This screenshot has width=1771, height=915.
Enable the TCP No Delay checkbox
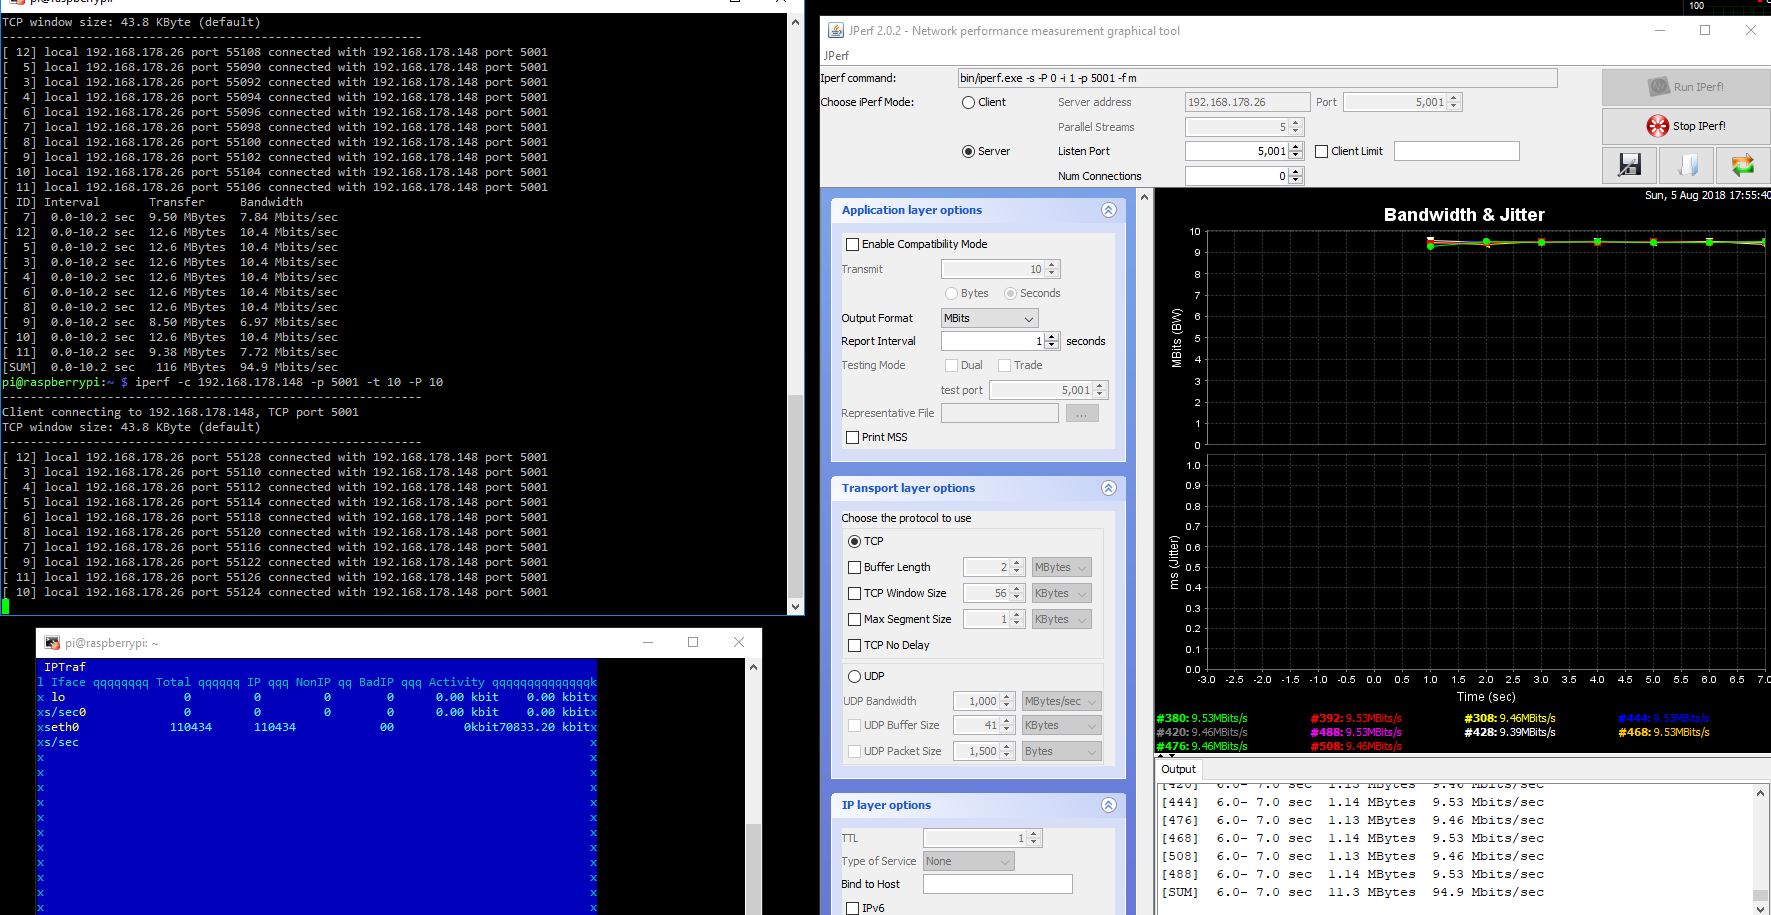(x=854, y=645)
